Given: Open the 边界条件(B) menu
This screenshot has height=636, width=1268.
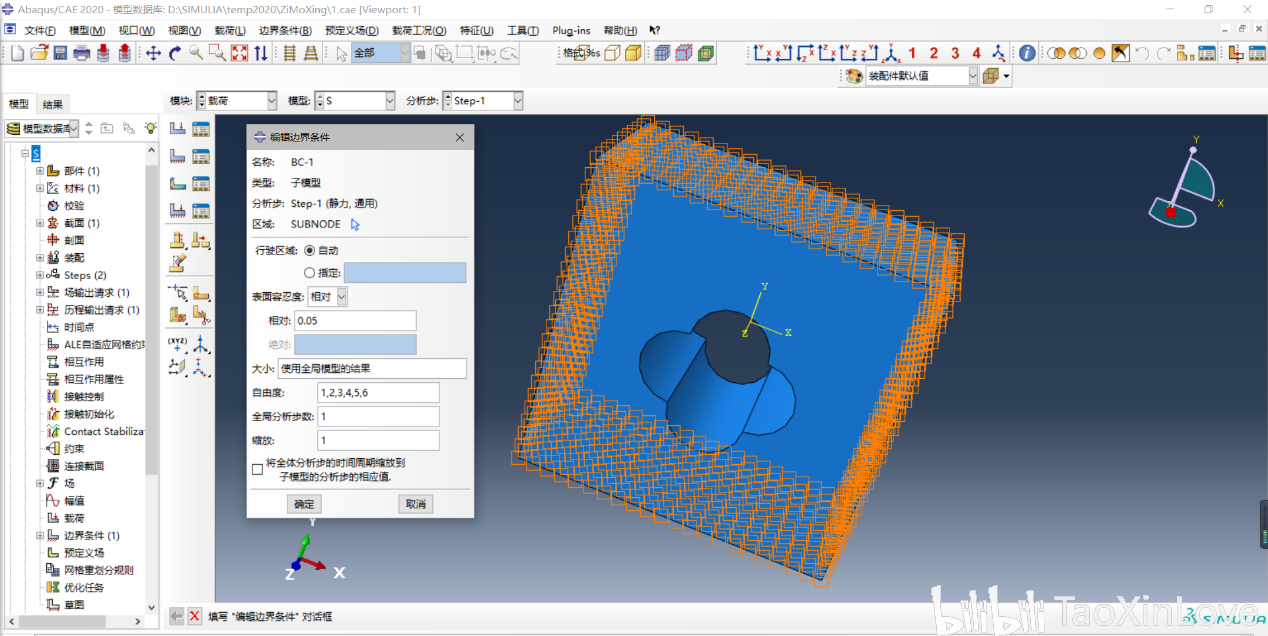Looking at the screenshot, I should [285, 30].
